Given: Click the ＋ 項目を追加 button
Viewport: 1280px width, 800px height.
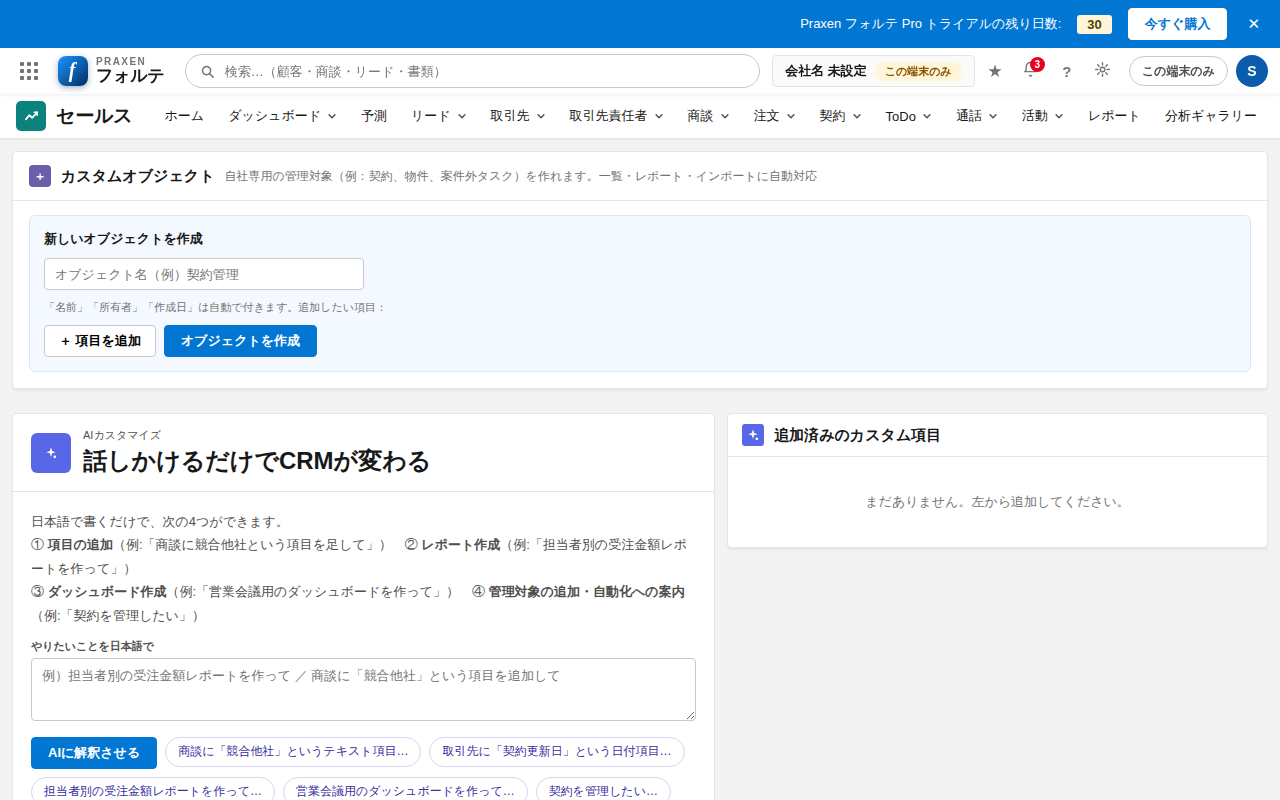Looking at the screenshot, I should (100, 341).
